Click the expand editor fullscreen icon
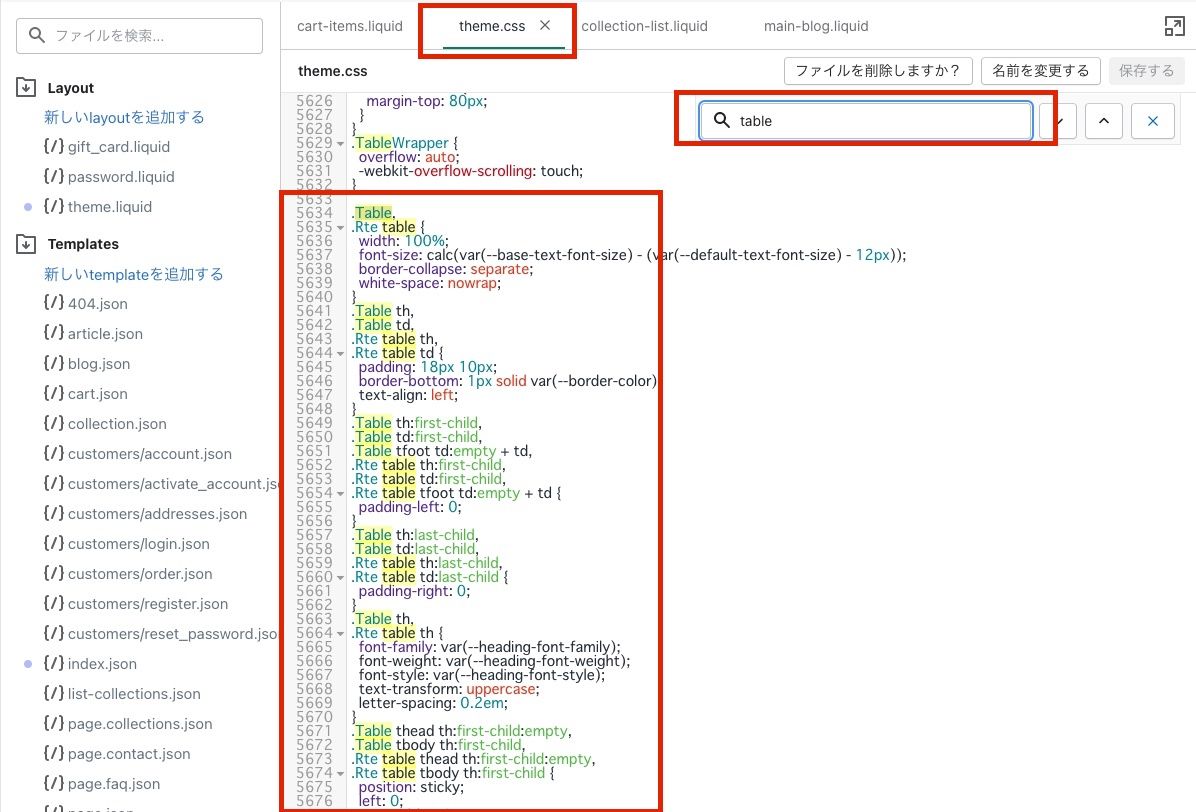This screenshot has width=1196, height=812. (x=1174, y=26)
